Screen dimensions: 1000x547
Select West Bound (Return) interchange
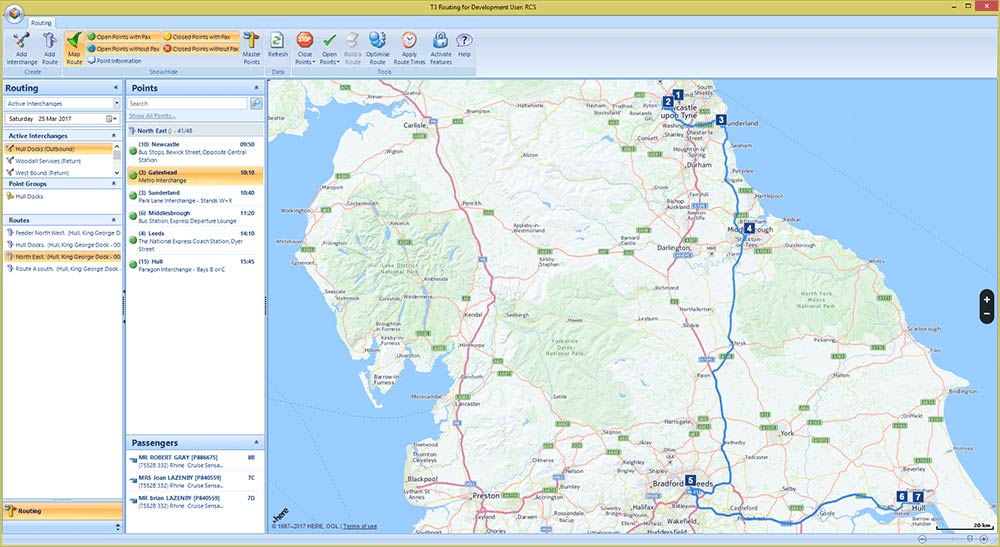coord(59,173)
